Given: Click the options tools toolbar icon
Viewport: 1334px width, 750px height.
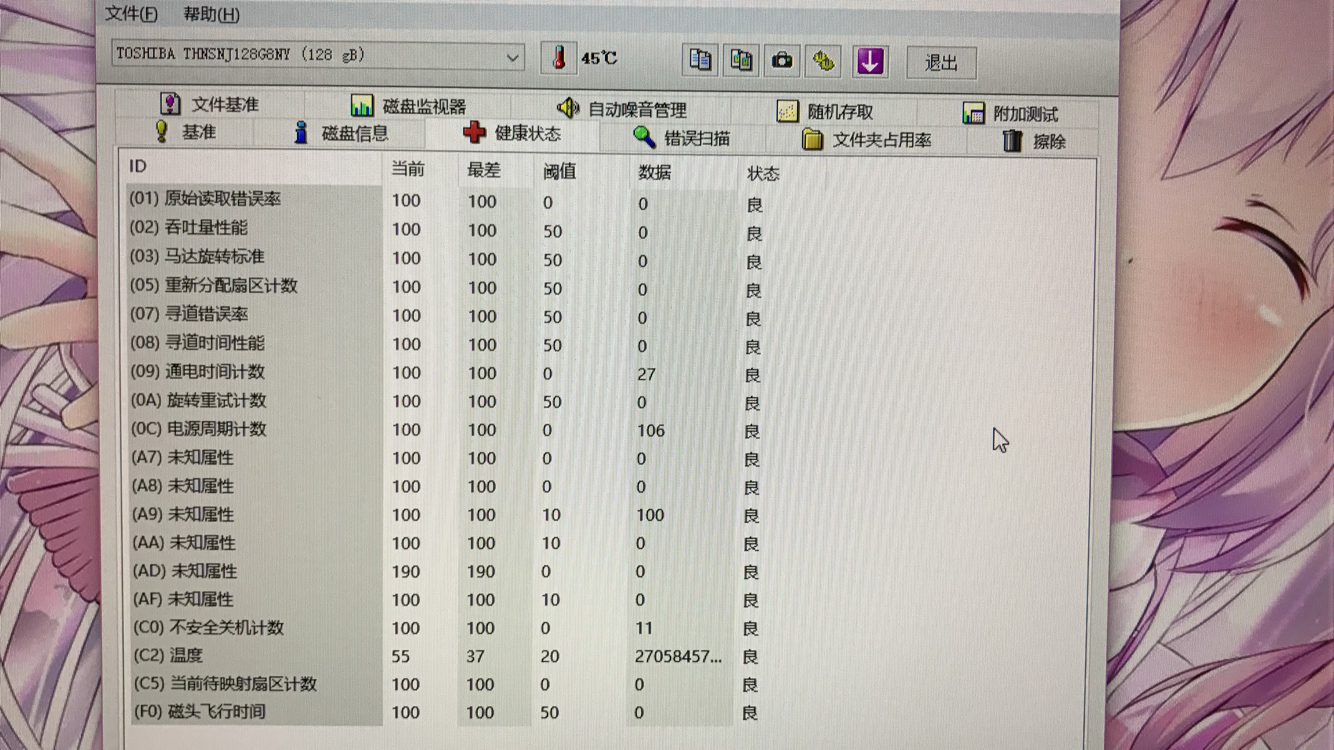Looking at the screenshot, I should point(824,61).
